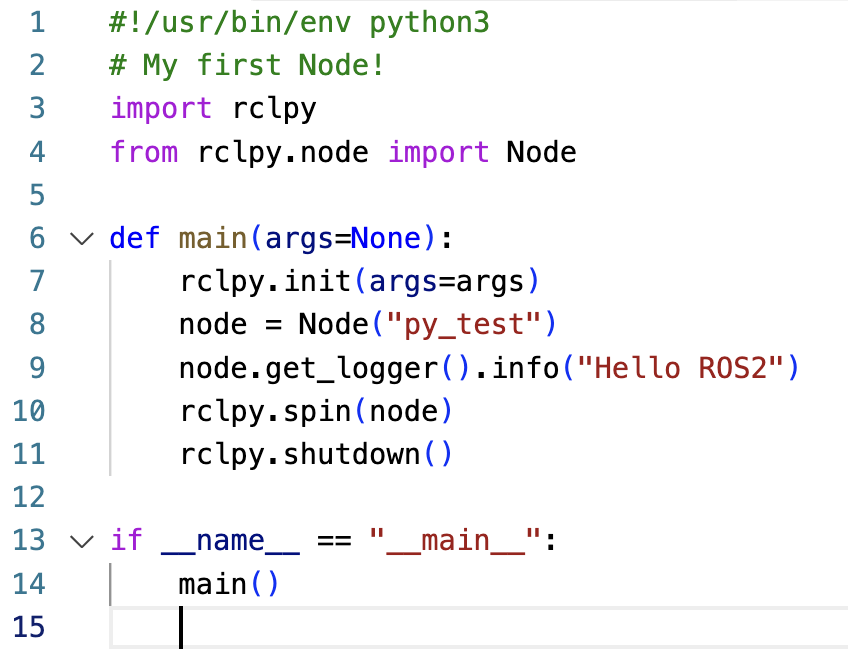
Task: Click line number 7 in gutter
Action: (x=37, y=281)
